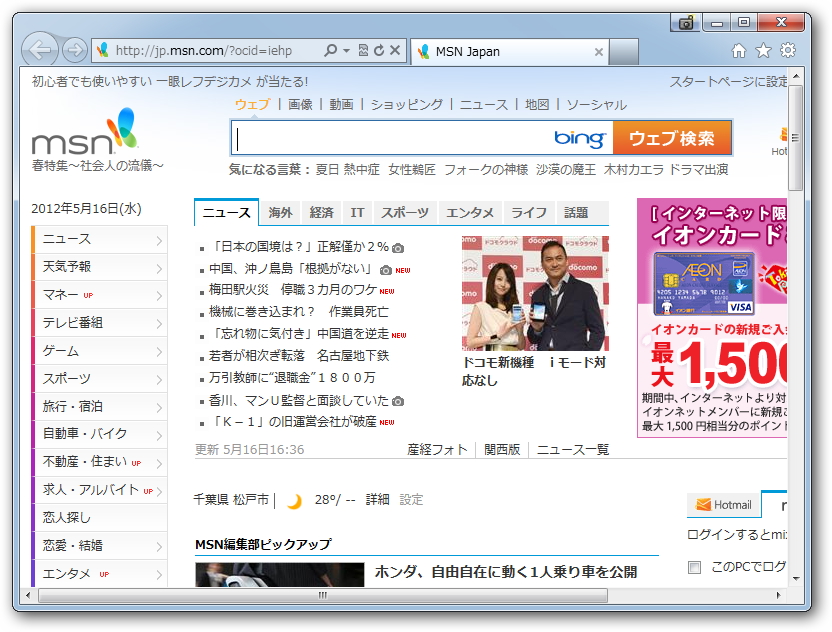This screenshot has width=832, height=632.
Task: Toggle Compatibility View icon in address bar
Action: click(363, 50)
